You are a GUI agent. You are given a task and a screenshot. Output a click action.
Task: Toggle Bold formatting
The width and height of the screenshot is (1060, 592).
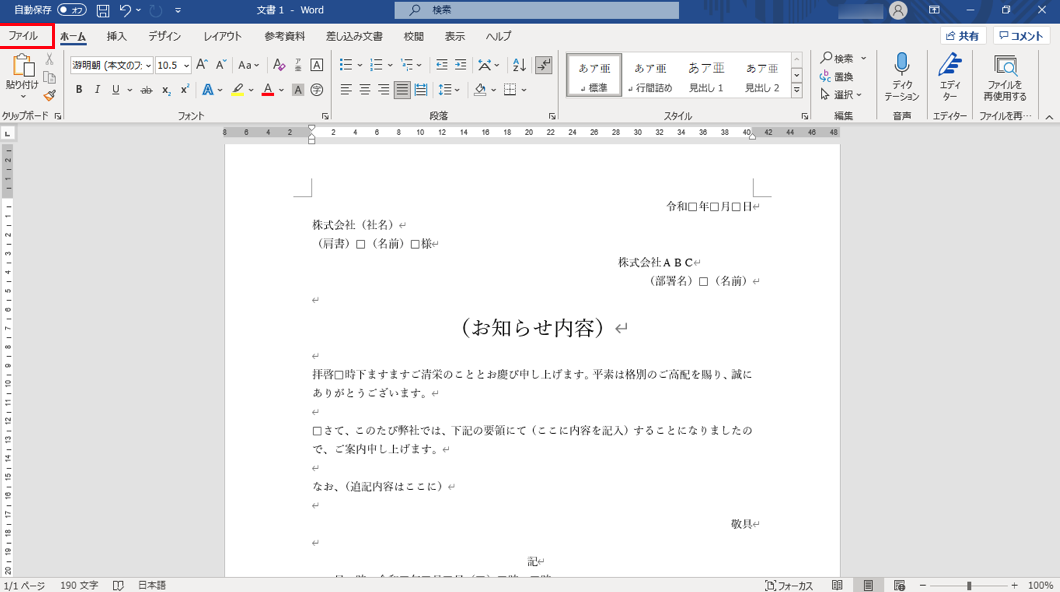click(79, 90)
